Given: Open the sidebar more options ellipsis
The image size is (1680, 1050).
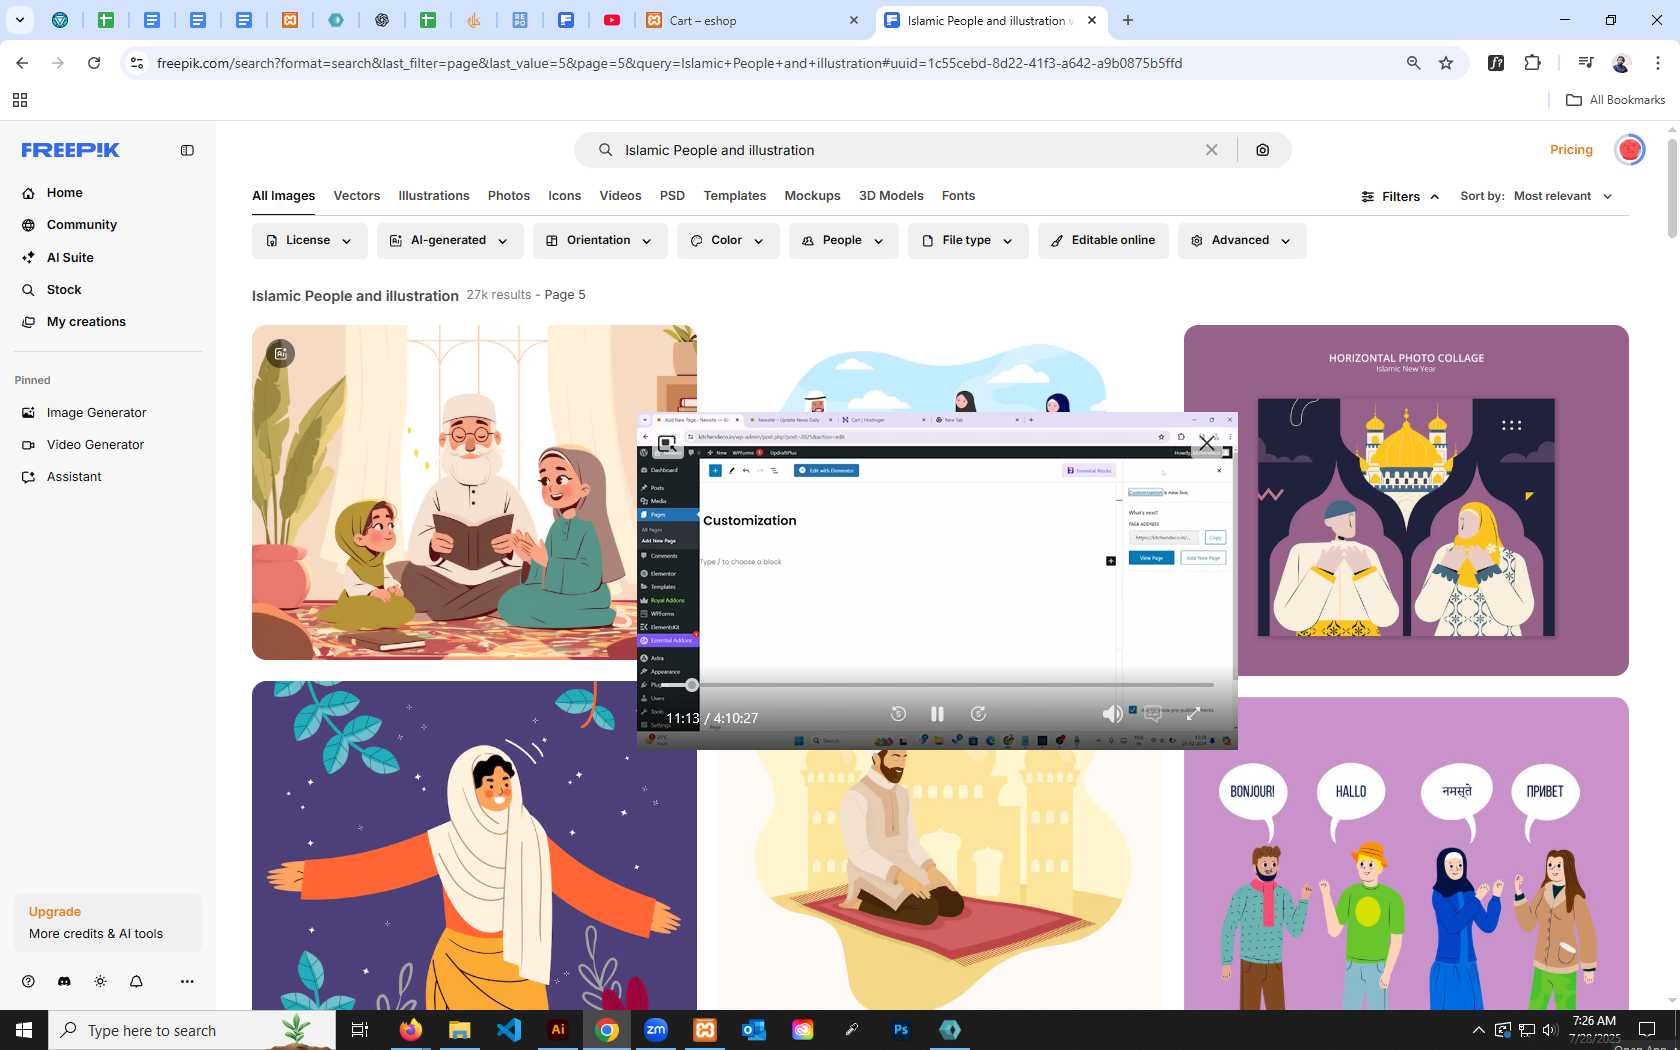Looking at the screenshot, I should [187, 981].
